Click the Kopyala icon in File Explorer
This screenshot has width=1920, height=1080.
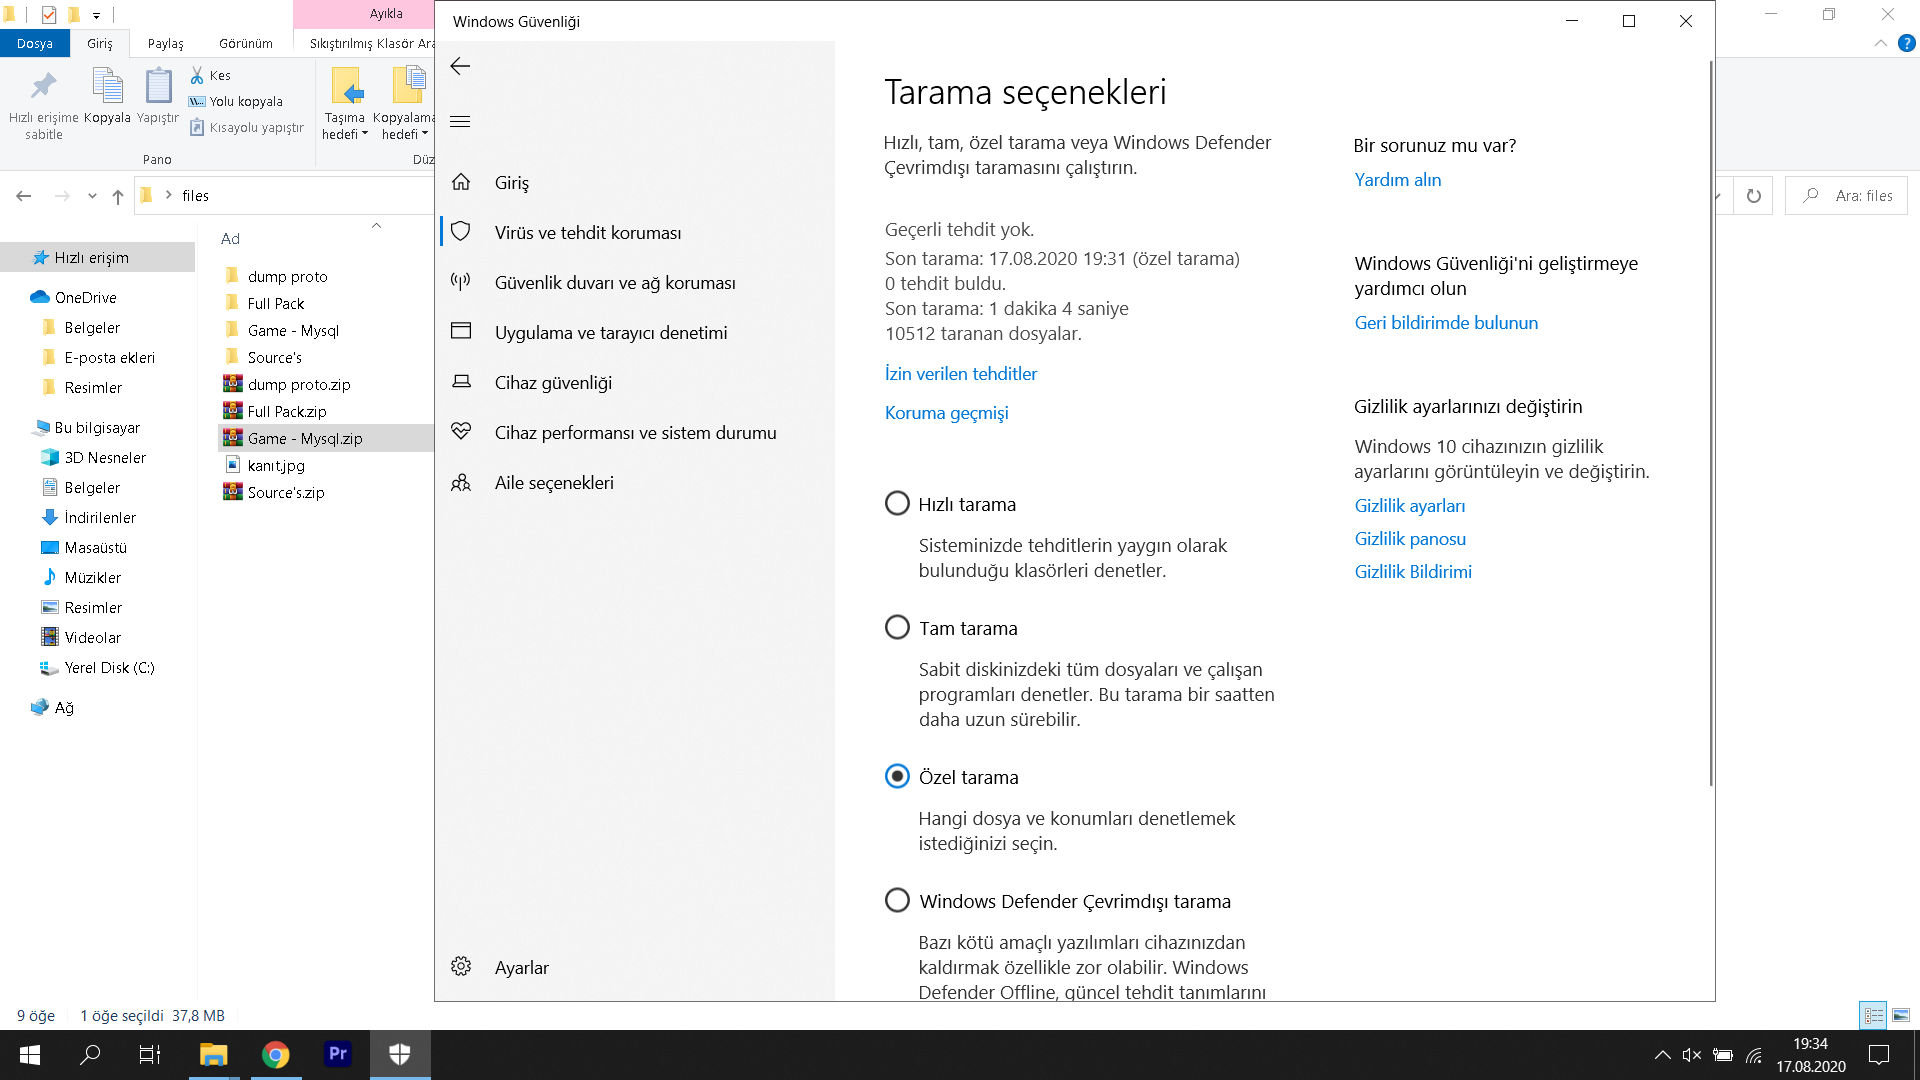(107, 86)
